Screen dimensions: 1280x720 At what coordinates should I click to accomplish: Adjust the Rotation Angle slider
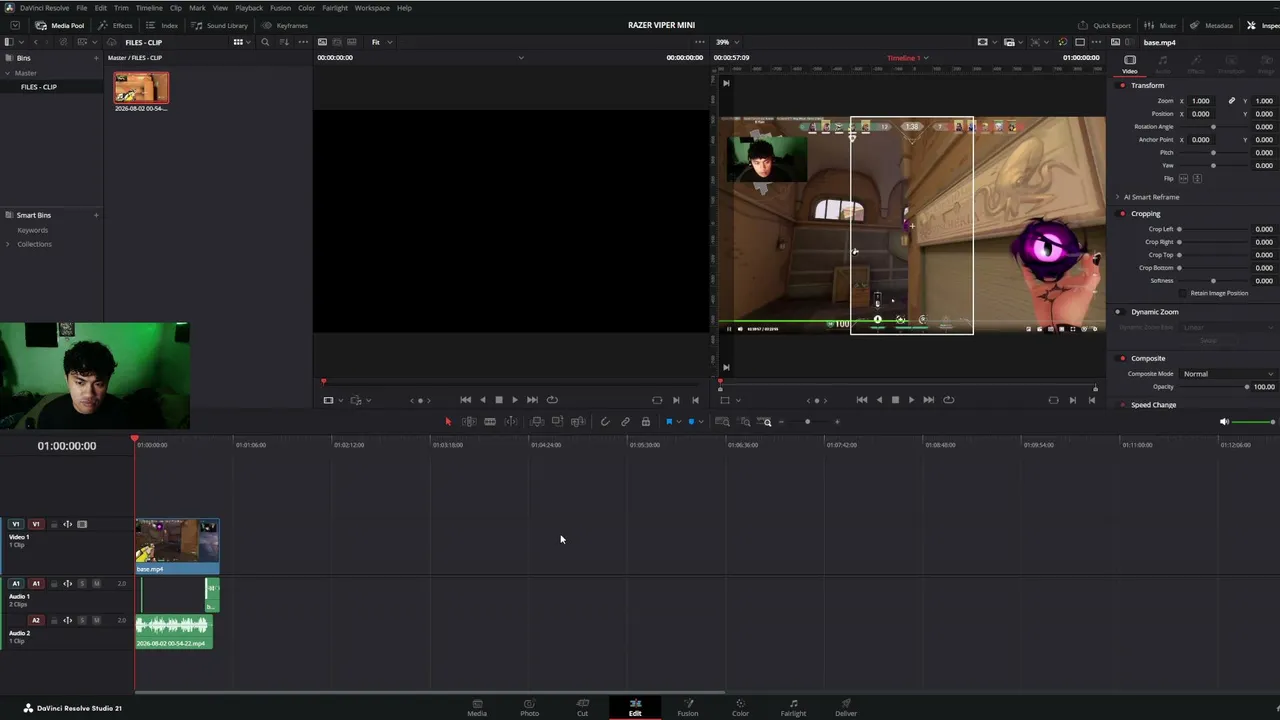pyautogui.click(x=1213, y=127)
